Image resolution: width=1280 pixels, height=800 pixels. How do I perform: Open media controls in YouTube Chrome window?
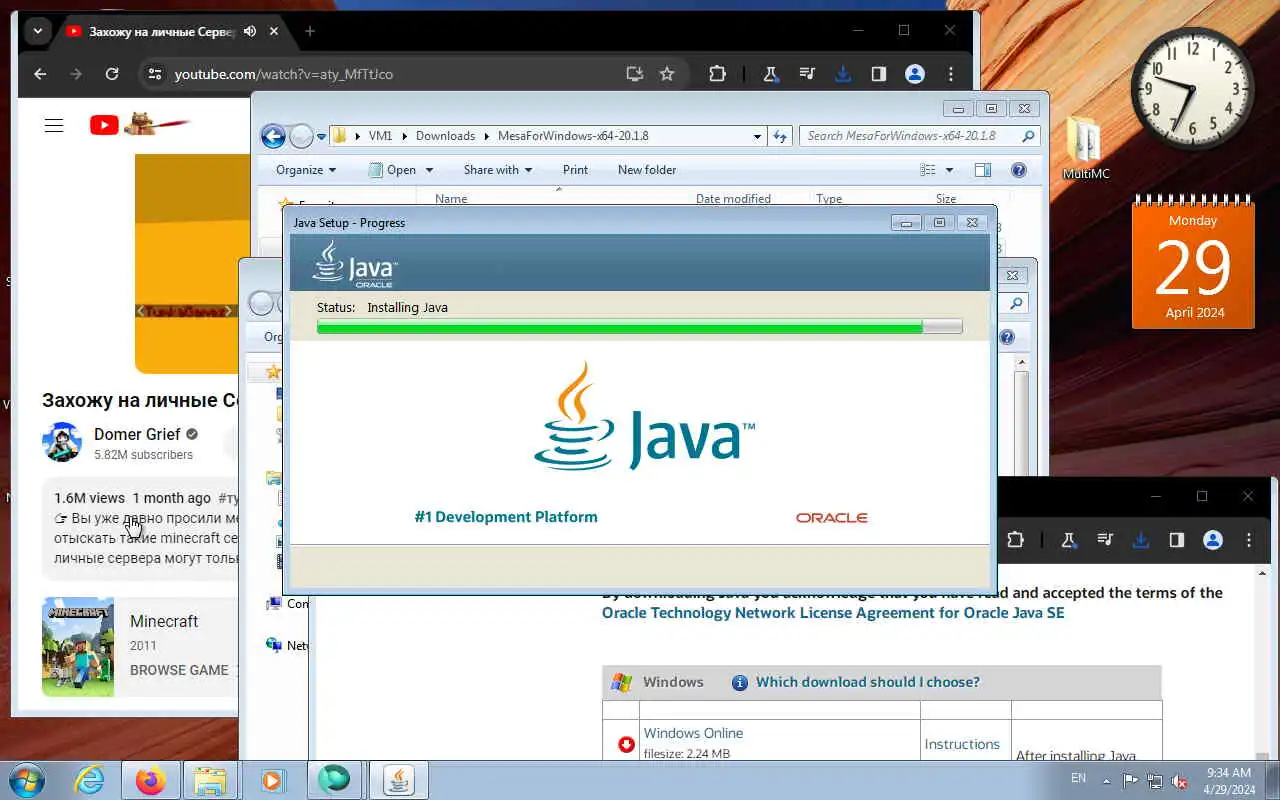click(x=806, y=74)
